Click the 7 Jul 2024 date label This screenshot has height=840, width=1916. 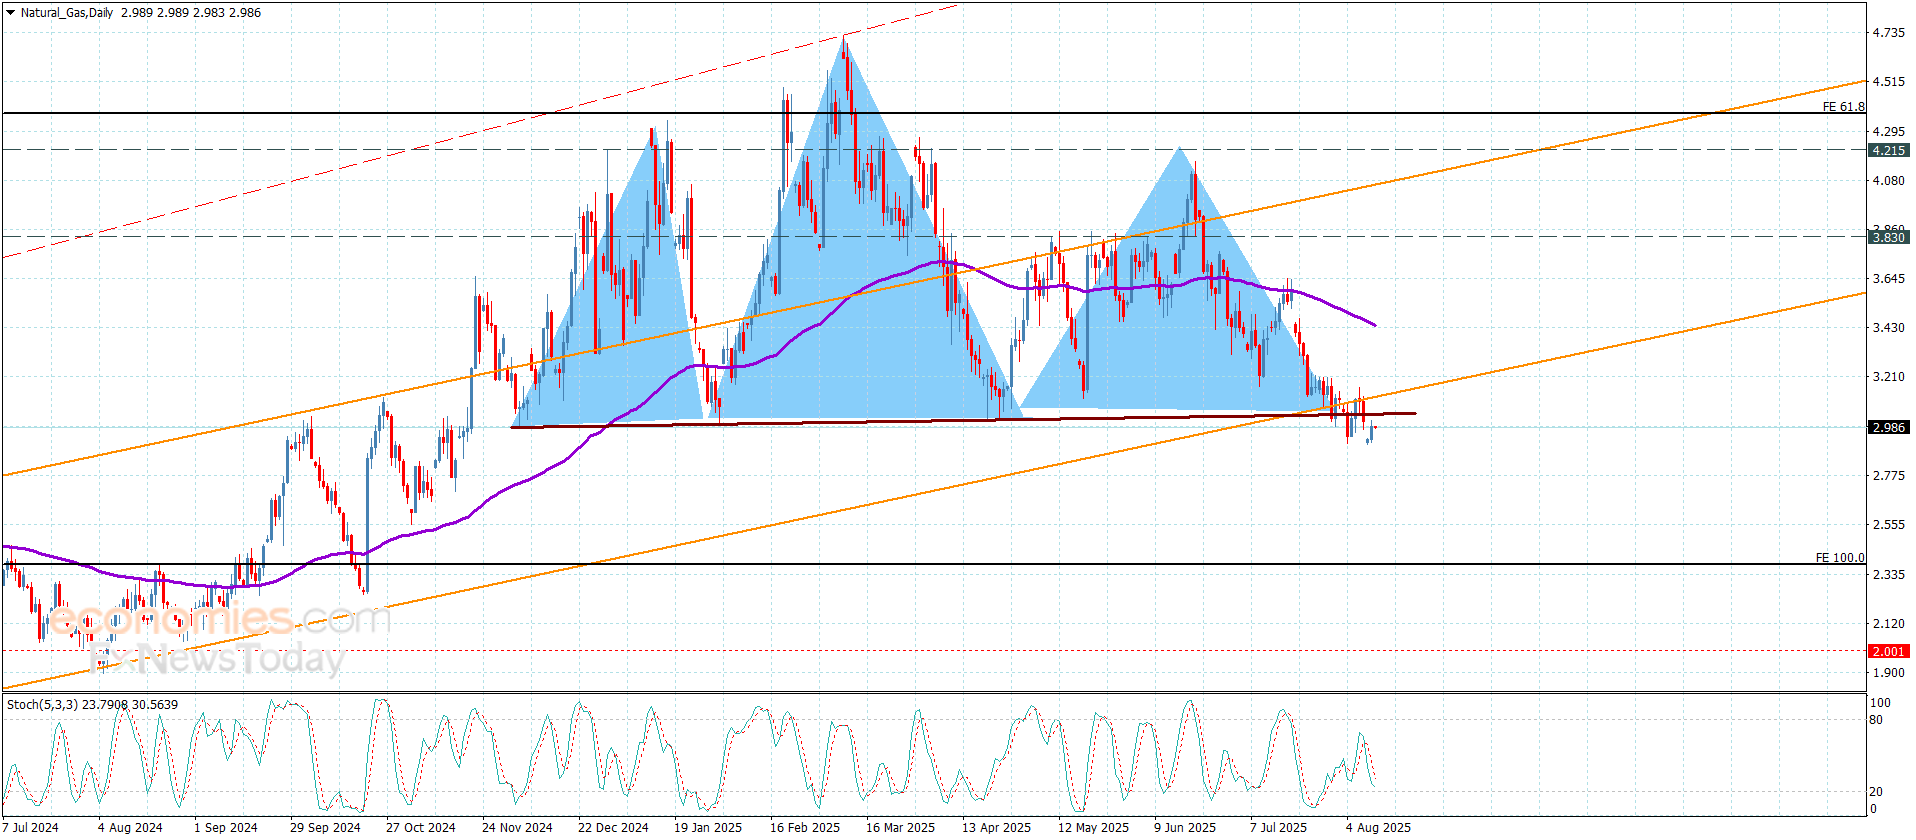point(30,827)
